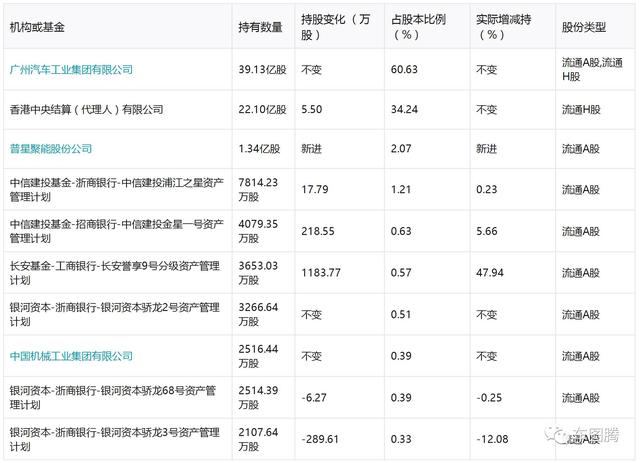
Task: Select the 34.24 share ratio cell
Action: coord(404,109)
